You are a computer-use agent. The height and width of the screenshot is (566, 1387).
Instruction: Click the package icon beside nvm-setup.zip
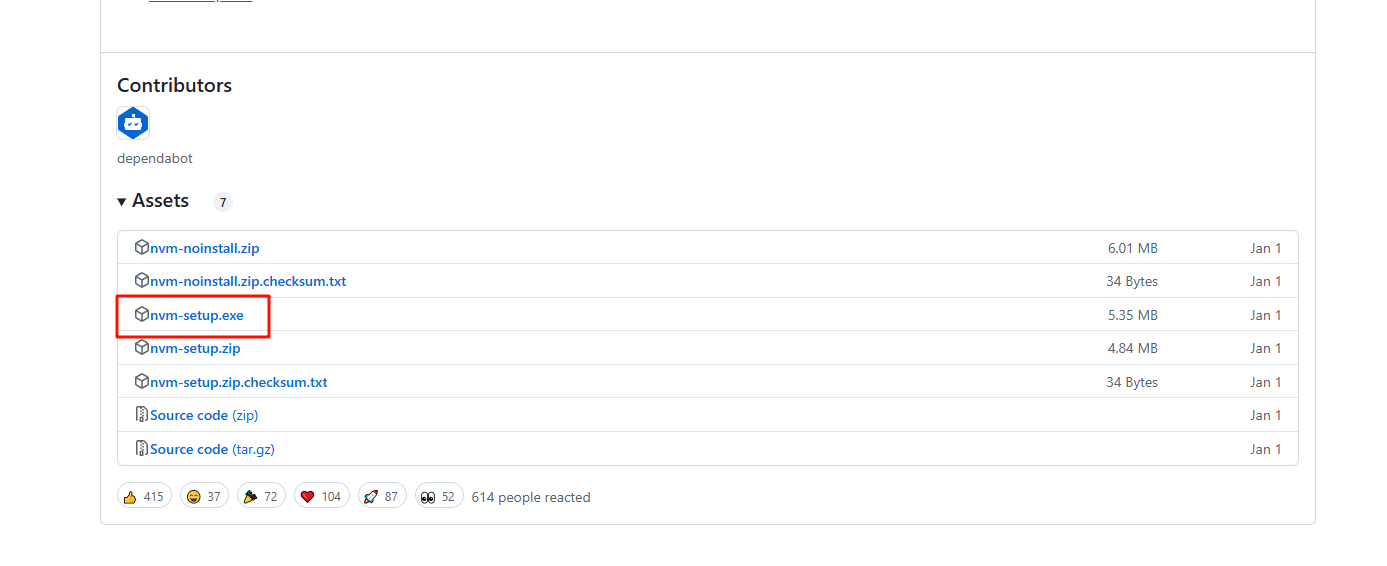point(142,348)
